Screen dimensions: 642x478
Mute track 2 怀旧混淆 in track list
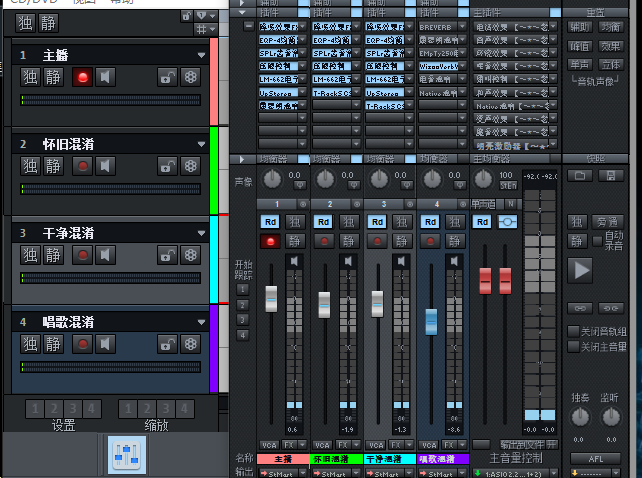coord(53,166)
